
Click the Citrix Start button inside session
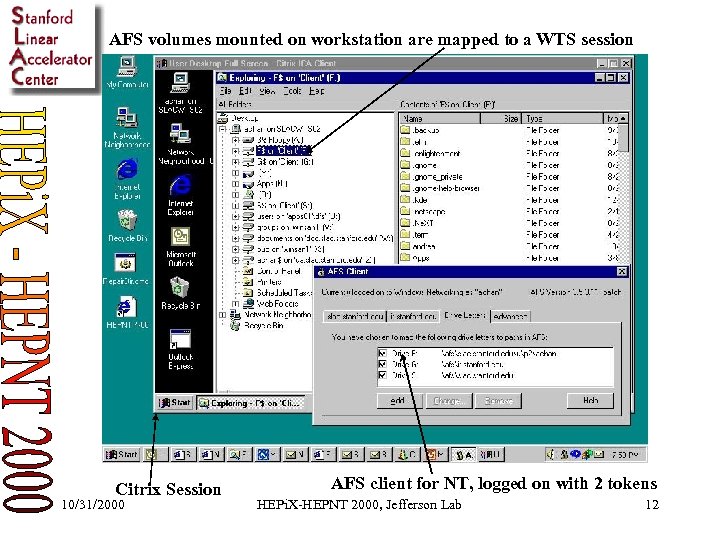tap(174, 403)
